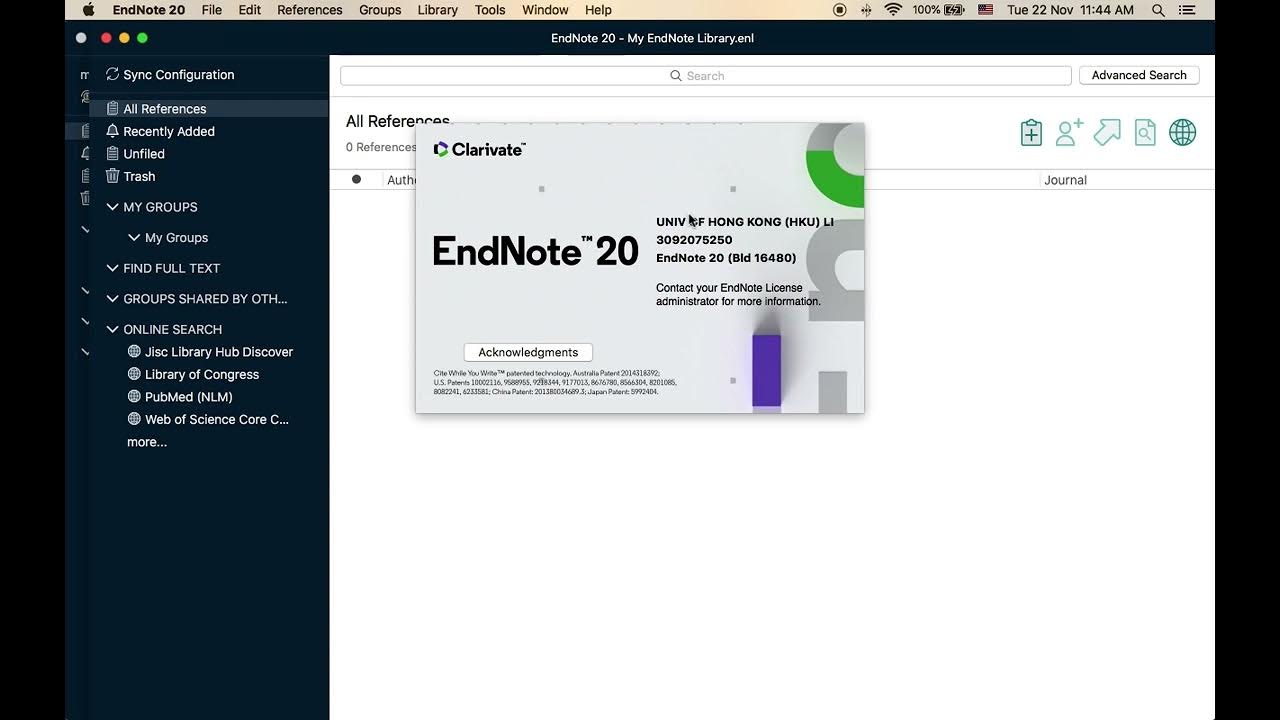The height and width of the screenshot is (720, 1280).
Task: Open the References menu
Action: pyautogui.click(x=310, y=10)
